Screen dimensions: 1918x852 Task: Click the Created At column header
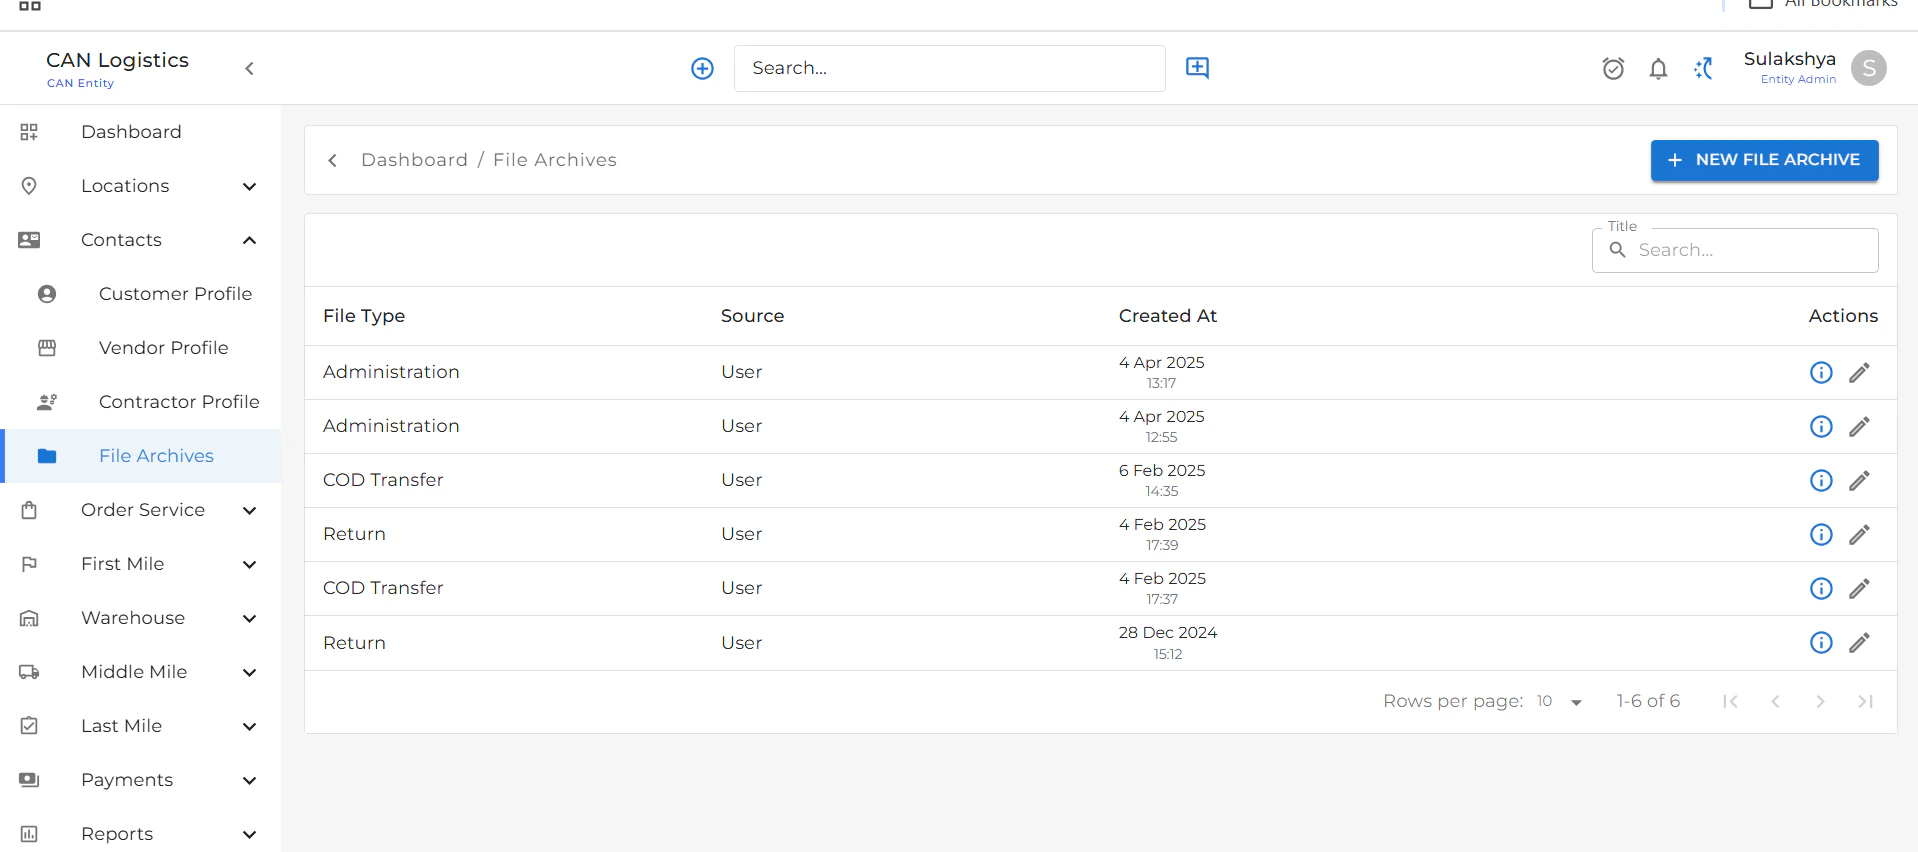pyautogui.click(x=1167, y=316)
